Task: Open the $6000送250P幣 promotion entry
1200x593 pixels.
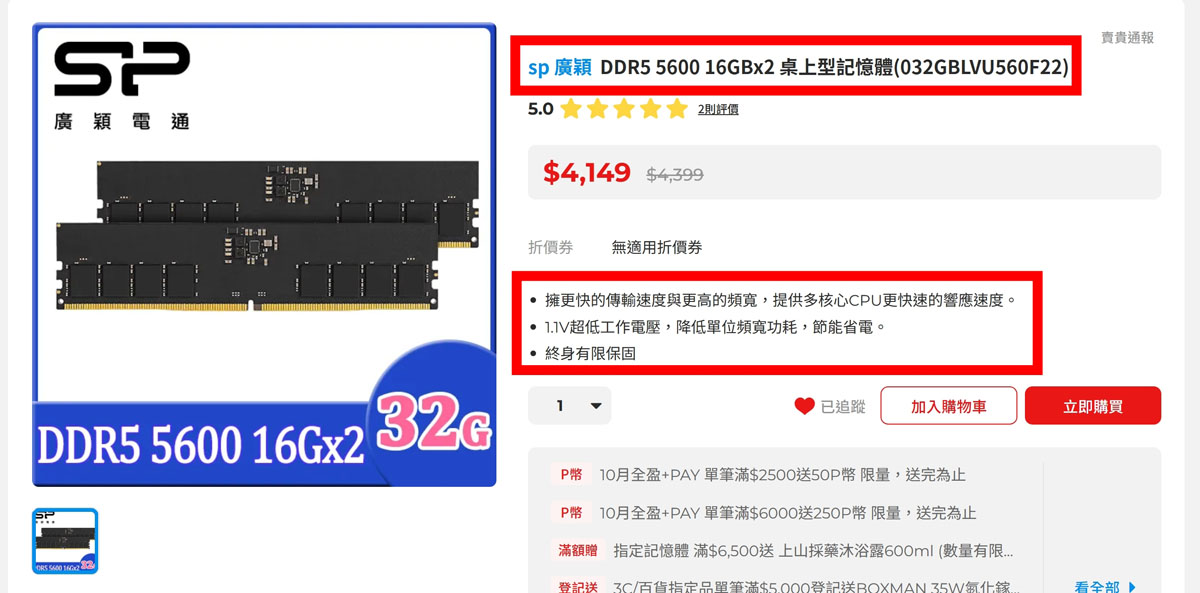Action: point(787,513)
